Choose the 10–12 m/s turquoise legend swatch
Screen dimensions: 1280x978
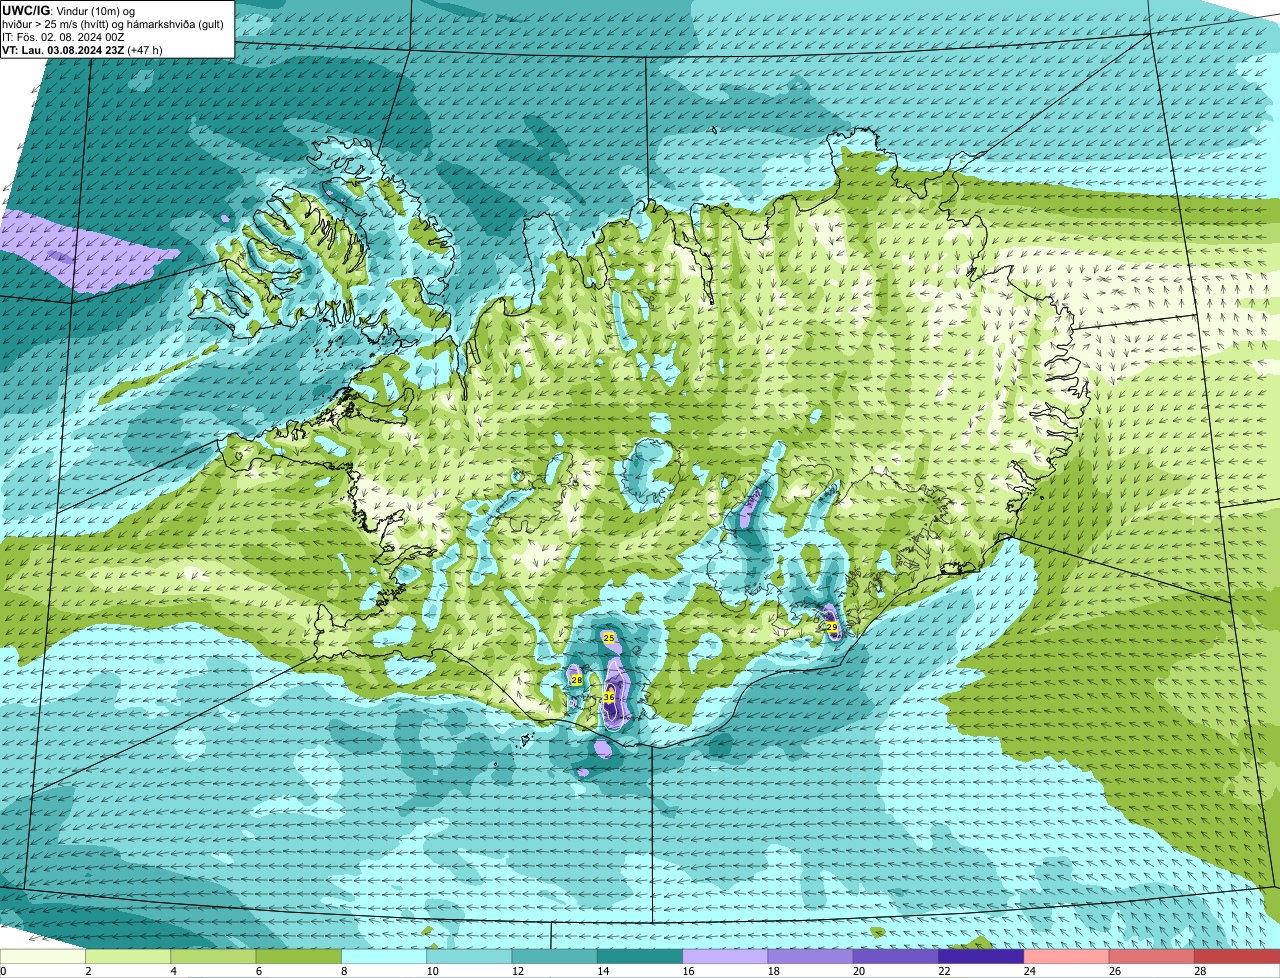(469, 957)
